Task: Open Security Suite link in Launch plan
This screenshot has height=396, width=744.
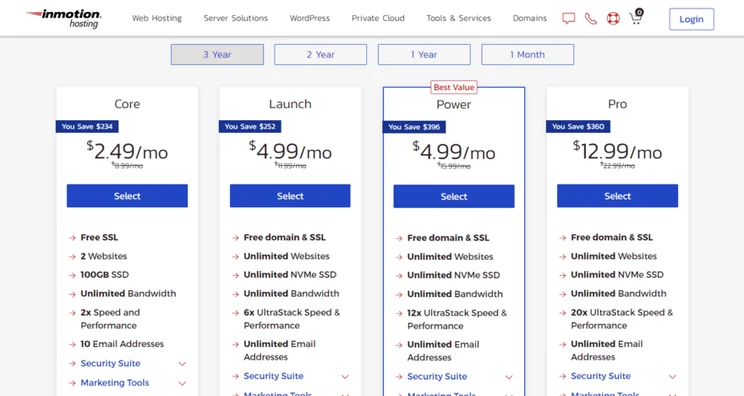Action: click(273, 376)
